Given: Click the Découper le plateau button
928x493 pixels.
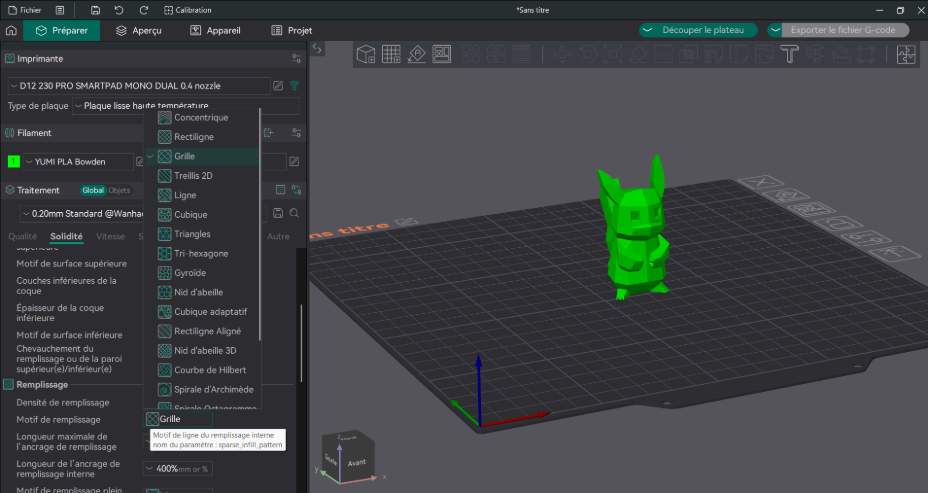Looking at the screenshot, I should tap(703, 30).
